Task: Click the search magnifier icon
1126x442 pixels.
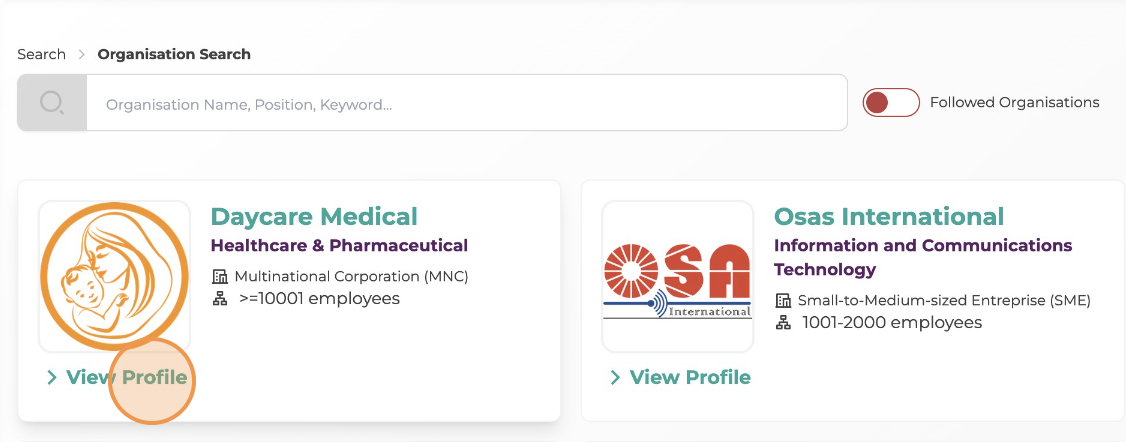Action: point(52,103)
